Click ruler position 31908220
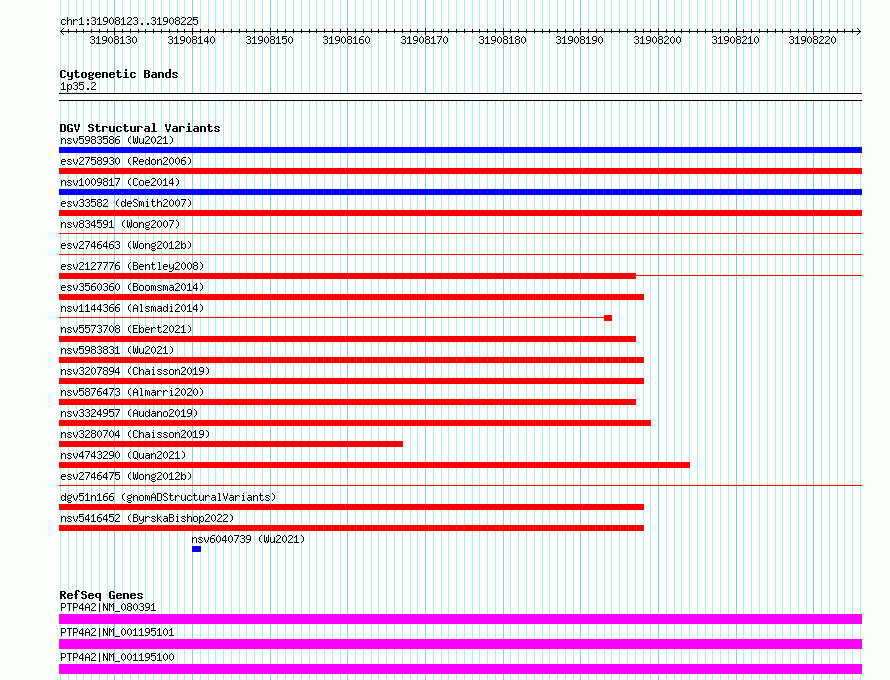890x680 pixels. point(812,40)
